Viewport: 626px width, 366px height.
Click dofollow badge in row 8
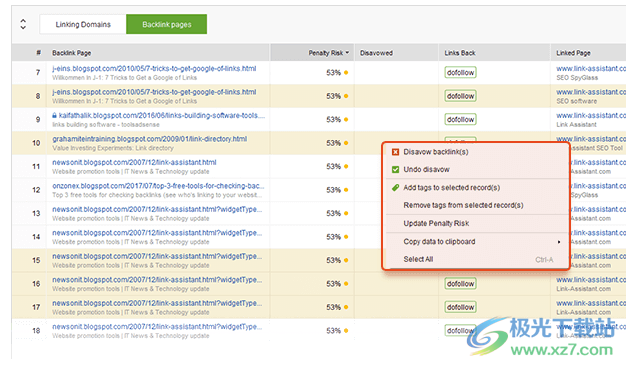[x=460, y=96]
